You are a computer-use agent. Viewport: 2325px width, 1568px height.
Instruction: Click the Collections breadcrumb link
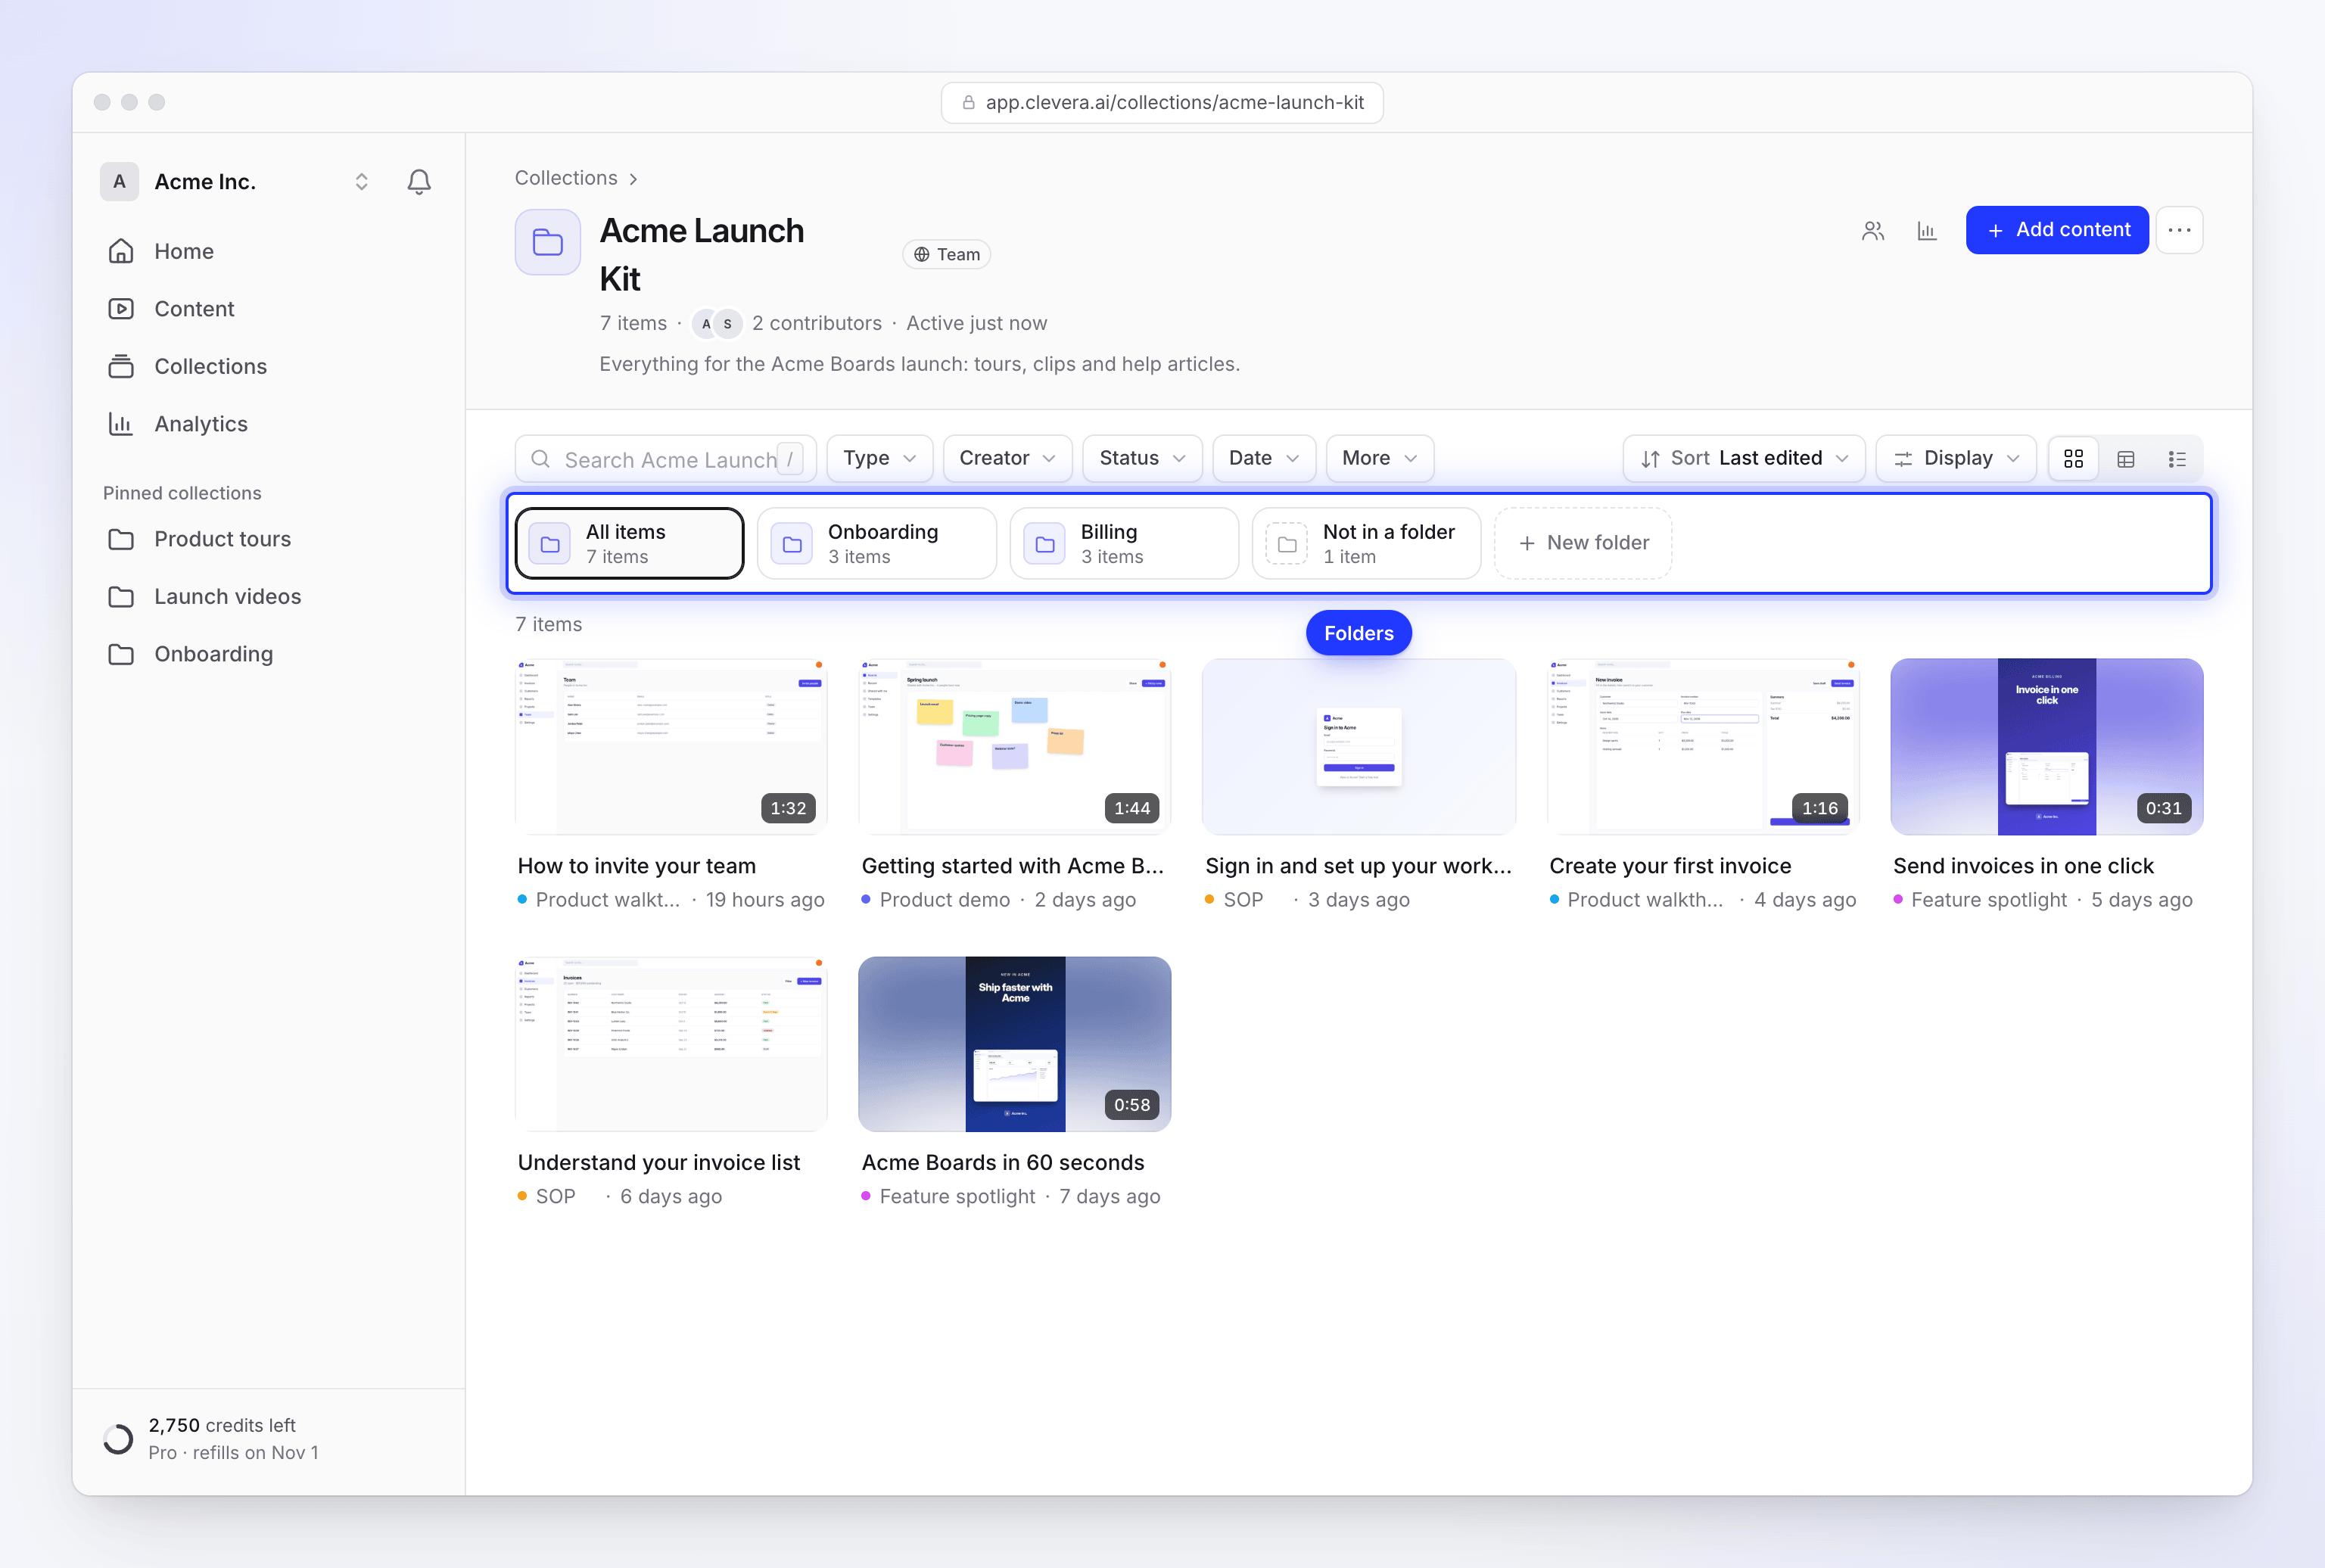pos(566,178)
